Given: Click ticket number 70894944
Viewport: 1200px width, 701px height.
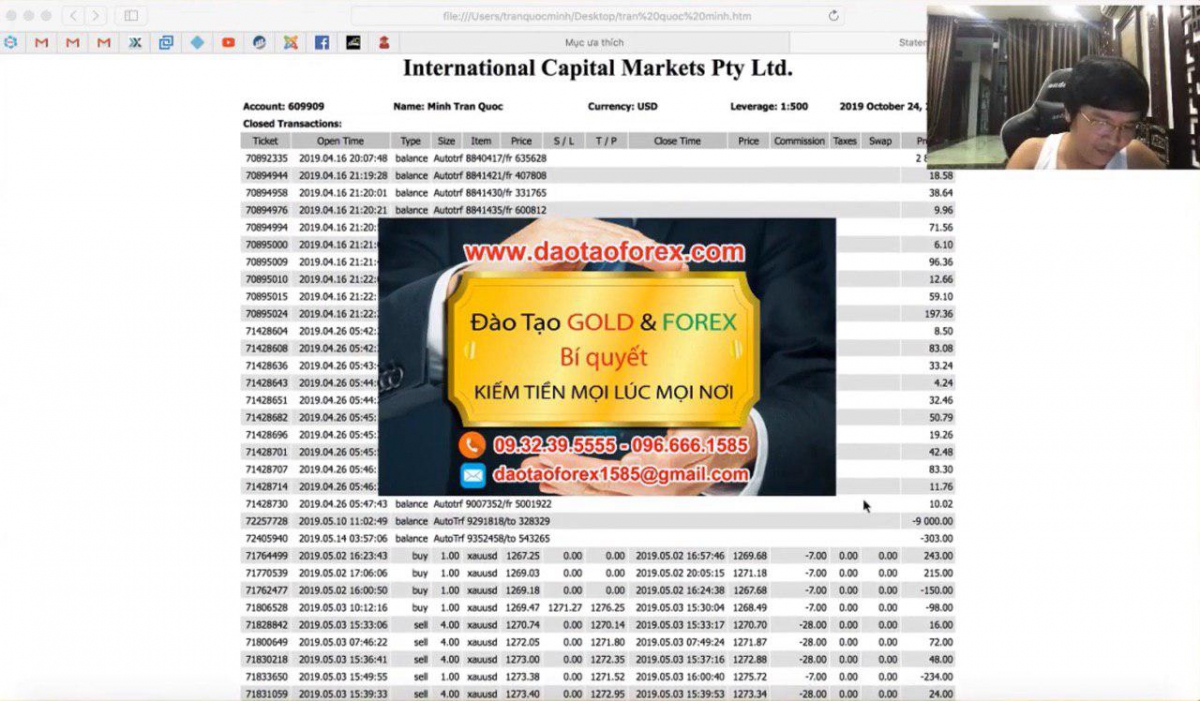Looking at the screenshot, I should click(266, 176).
